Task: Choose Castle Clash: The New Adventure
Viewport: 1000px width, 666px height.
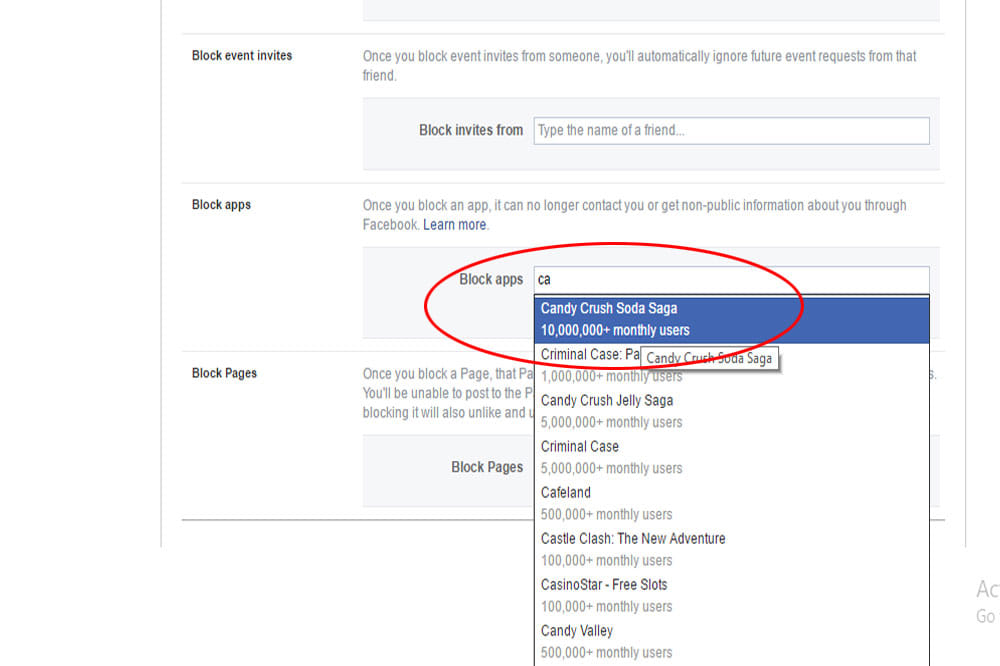Action: click(732, 549)
